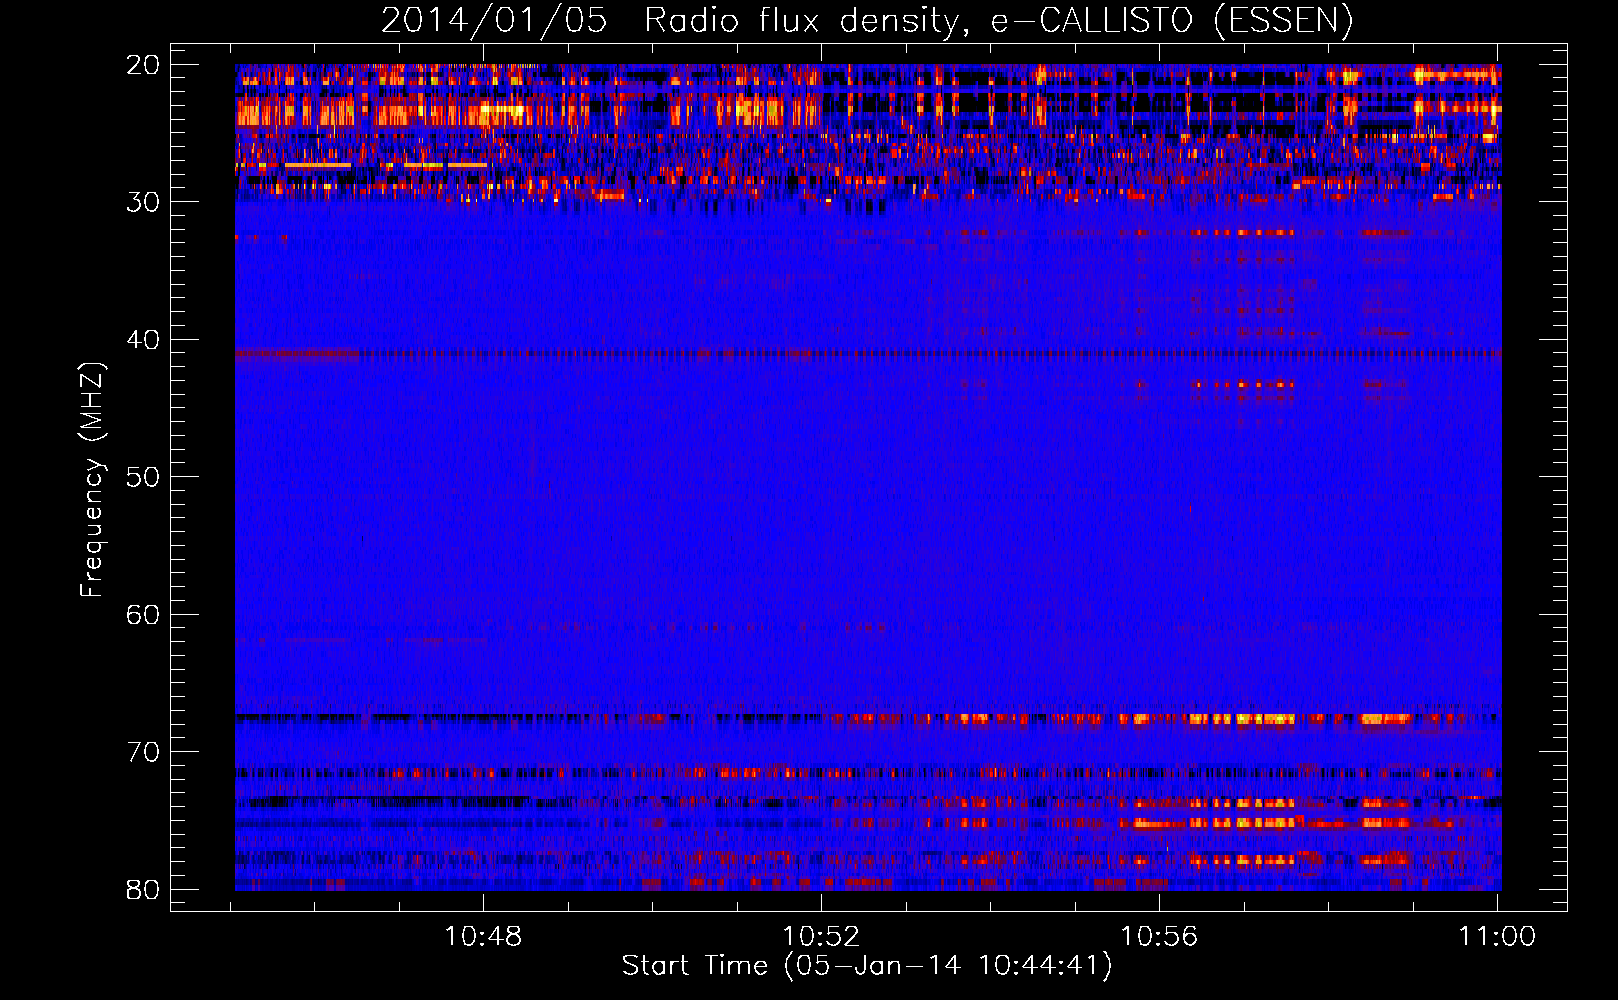
Task: Click the 10:52 time tick label
Action: coord(821,937)
